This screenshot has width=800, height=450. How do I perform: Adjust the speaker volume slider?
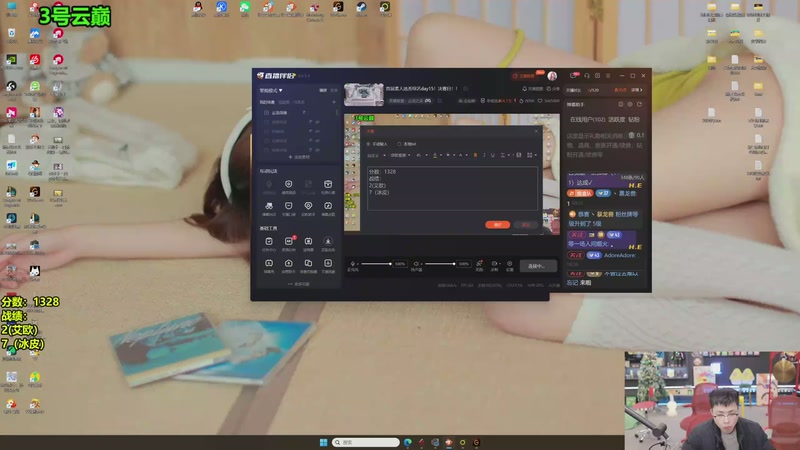(x=440, y=264)
